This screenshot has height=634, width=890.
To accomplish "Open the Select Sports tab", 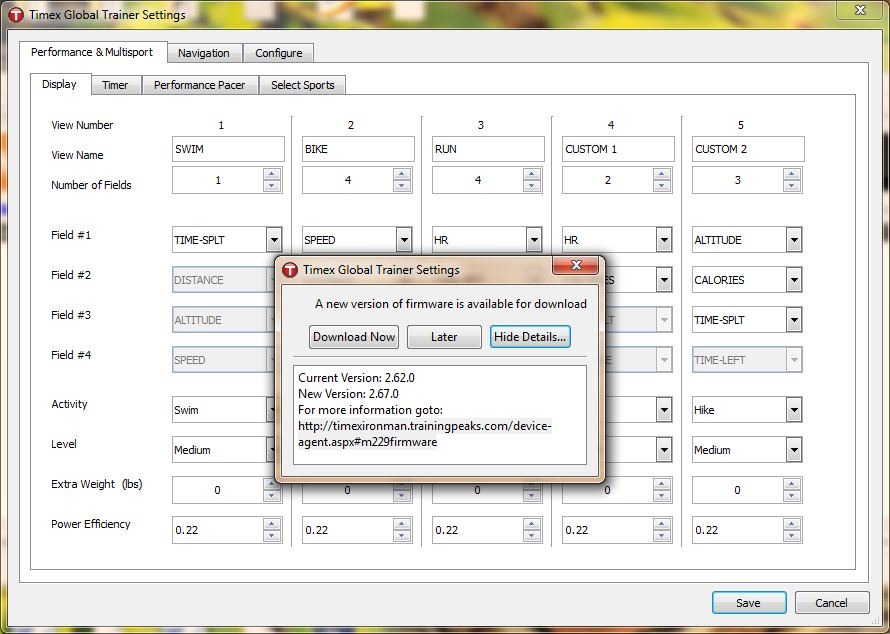I will click(x=303, y=85).
